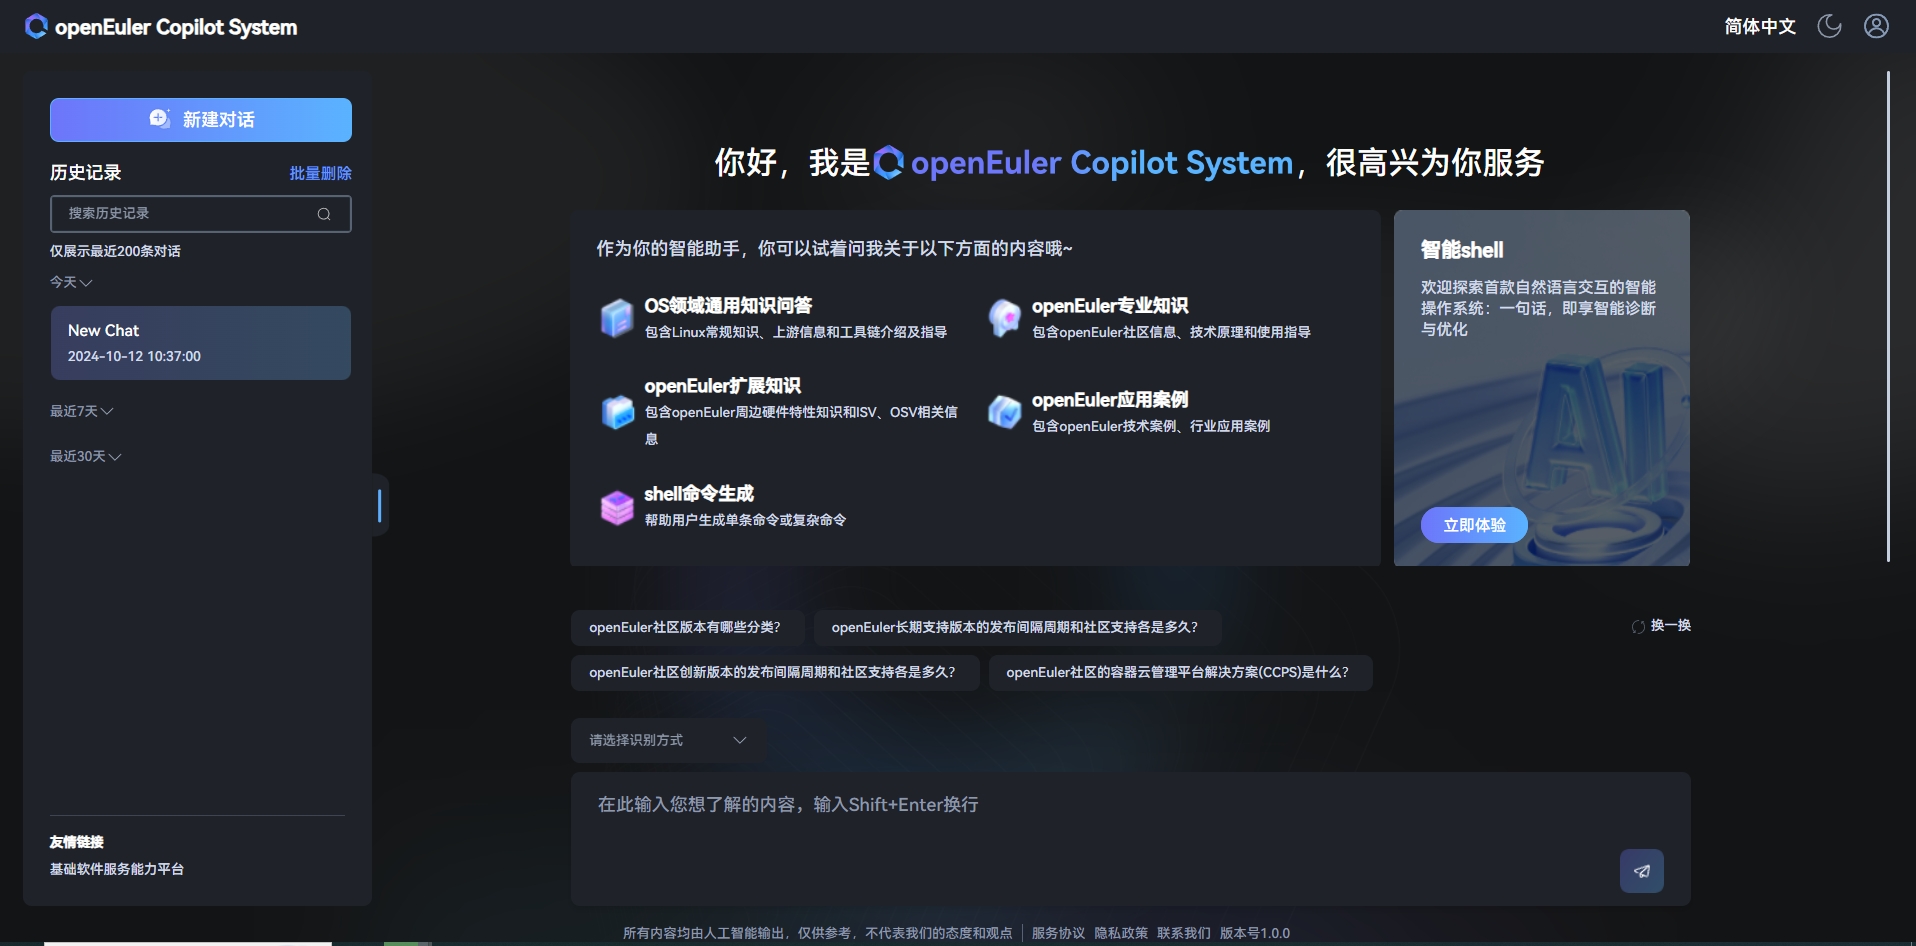Collapse the 今天 history group
Viewport: 1916px width, 946px height.
(71, 283)
